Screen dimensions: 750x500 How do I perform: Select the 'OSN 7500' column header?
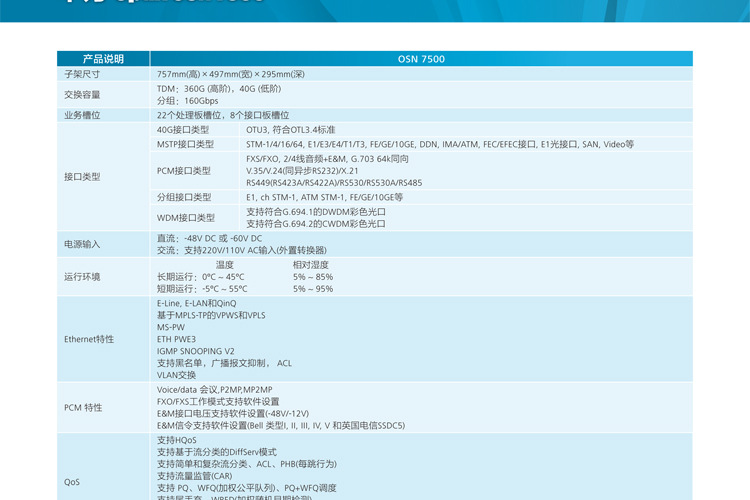pos(421,59)
